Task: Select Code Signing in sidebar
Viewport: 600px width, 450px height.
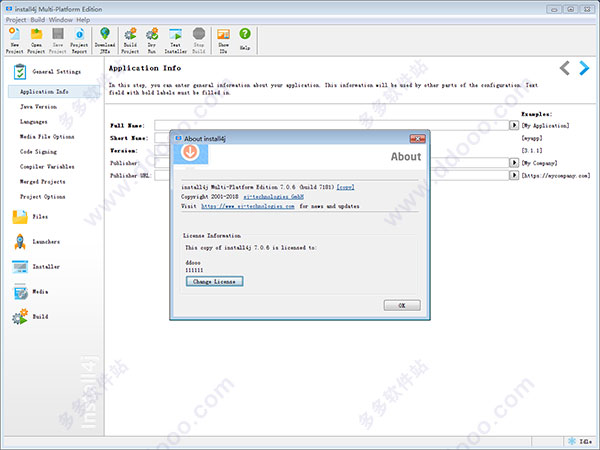Action: pyautogui.click(x=38, y=152)
